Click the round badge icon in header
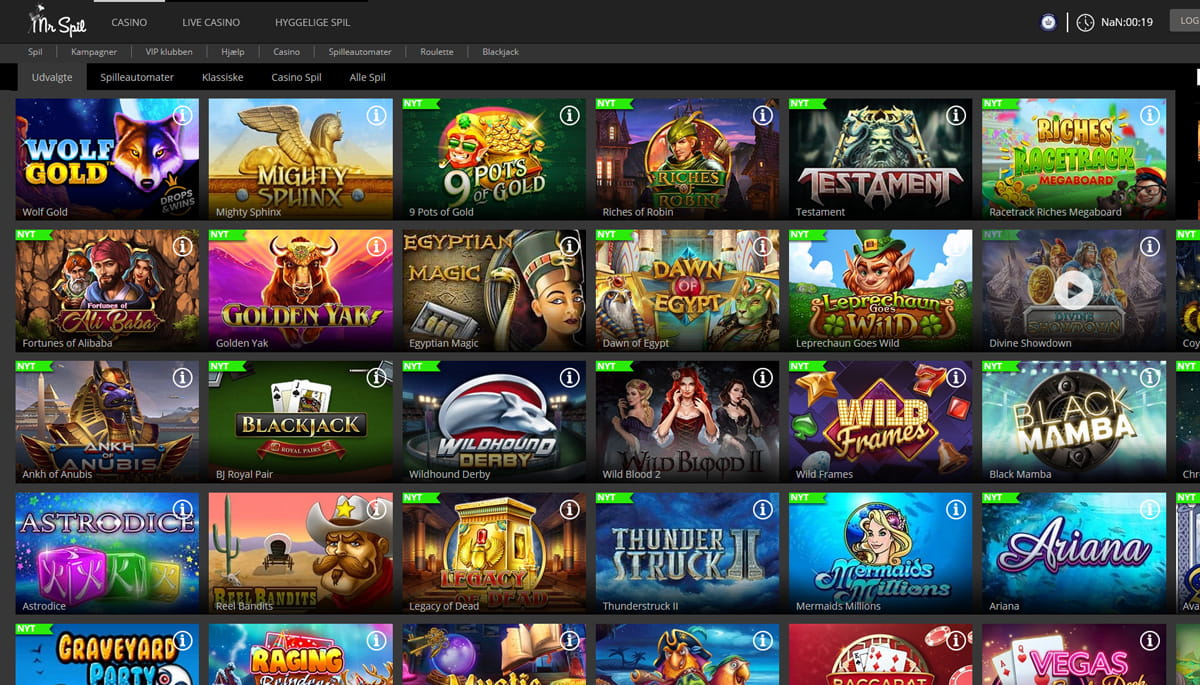Image resolution: width=1200 pixels, height=685 pixels. pos(1048,22)
